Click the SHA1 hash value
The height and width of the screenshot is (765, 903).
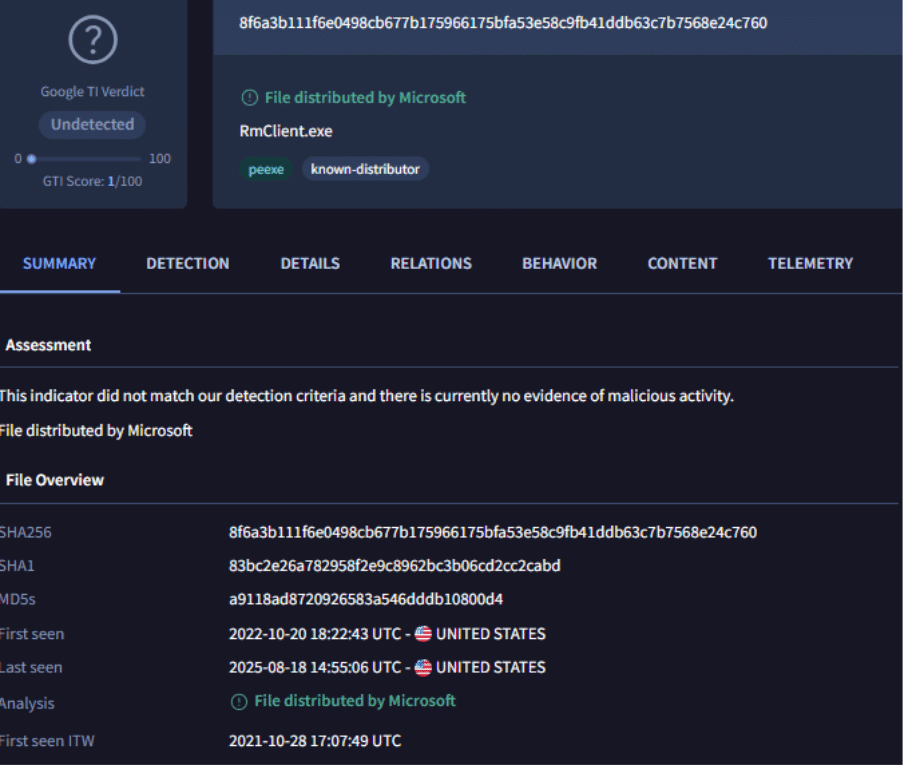point(394,566)
